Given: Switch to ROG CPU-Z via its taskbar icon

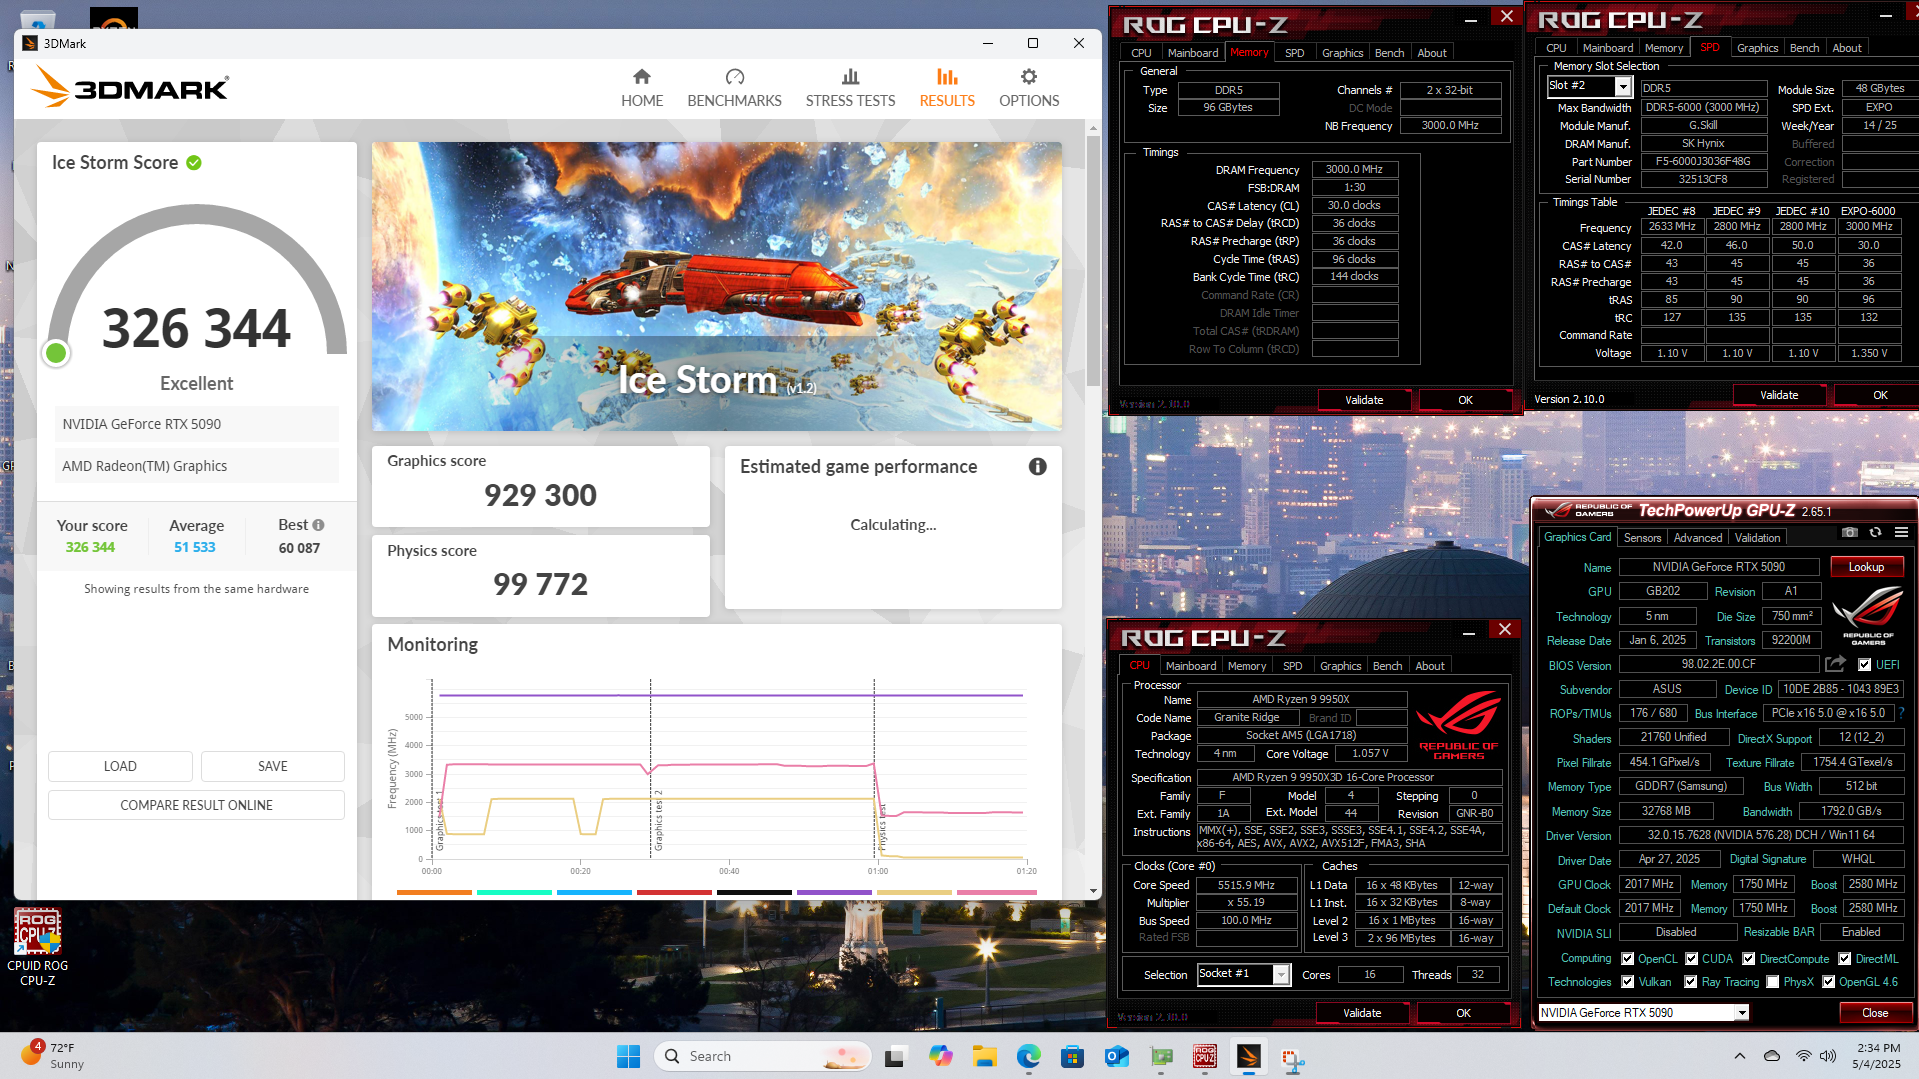Looking at the screenshot, I should pyautogui.click(x=1205, y=1056).
